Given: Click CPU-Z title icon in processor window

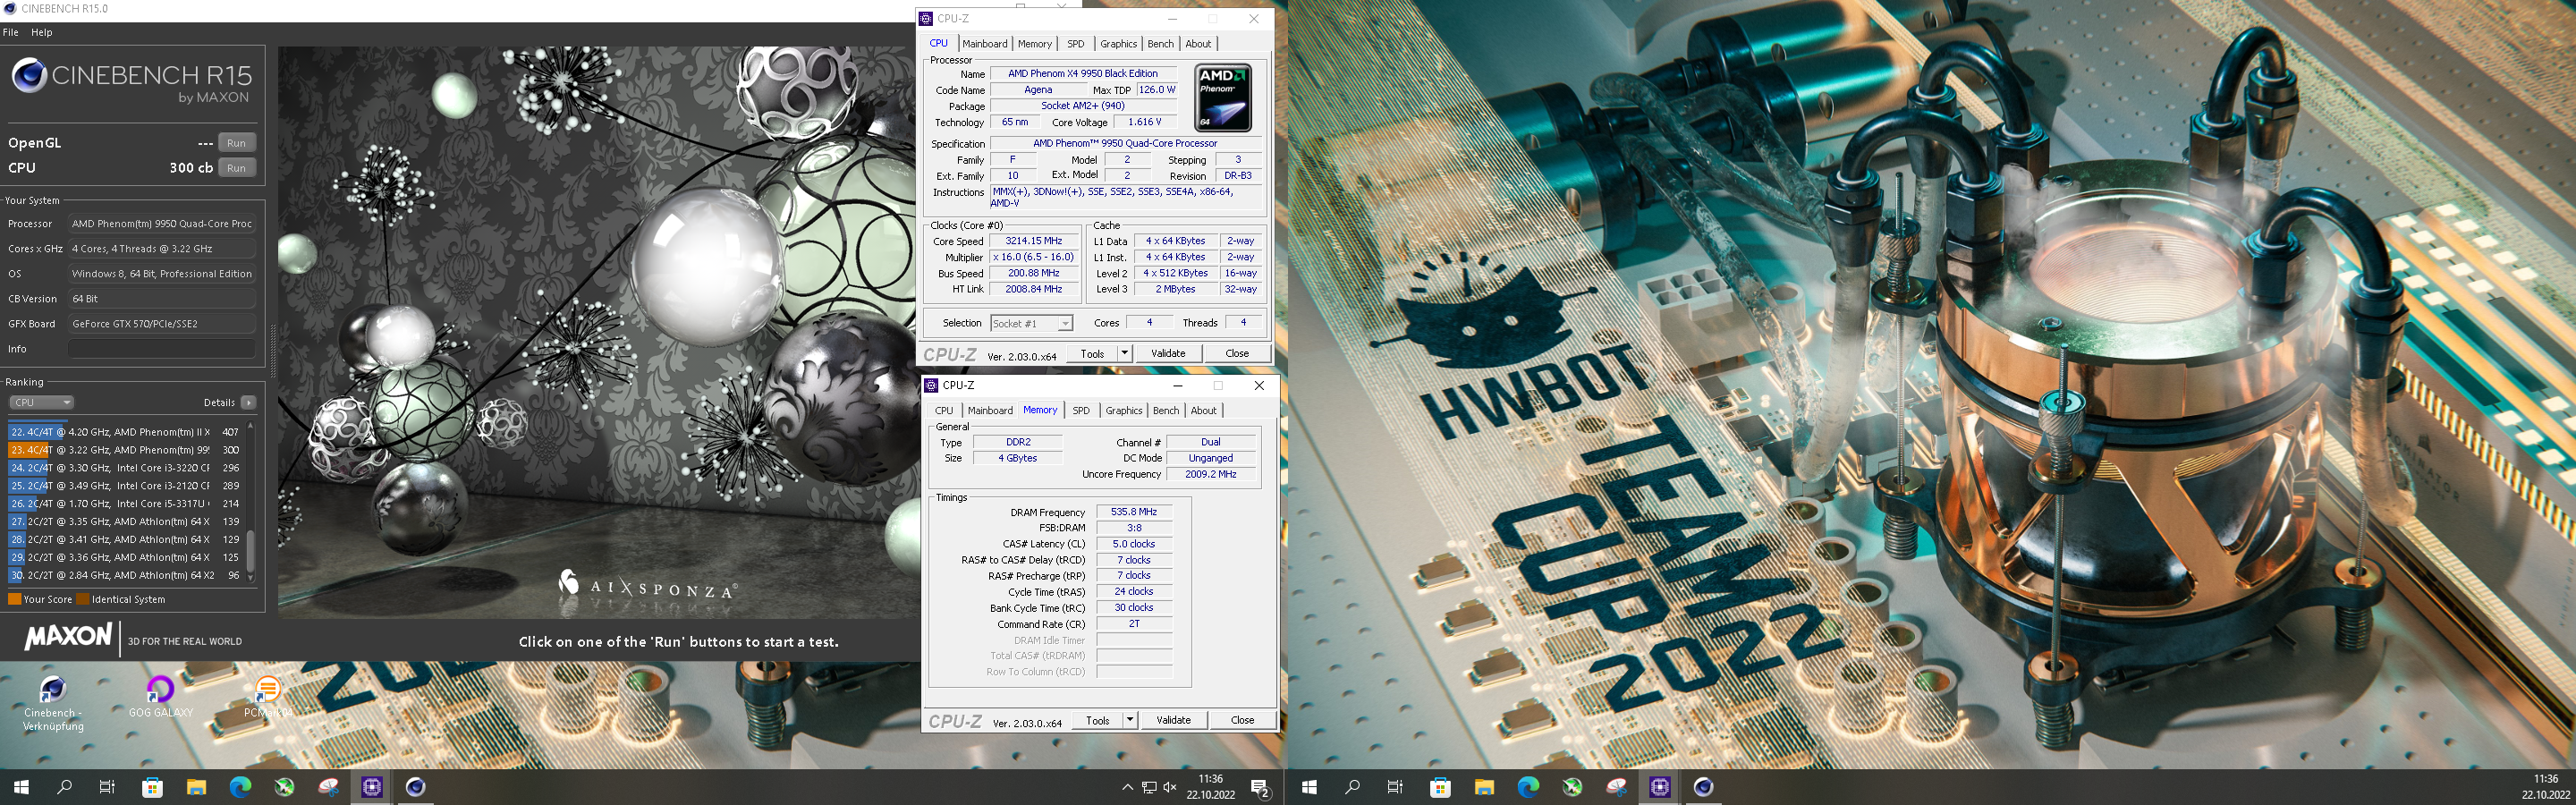Looking at the screenshot, I should [x=926, y=18].
